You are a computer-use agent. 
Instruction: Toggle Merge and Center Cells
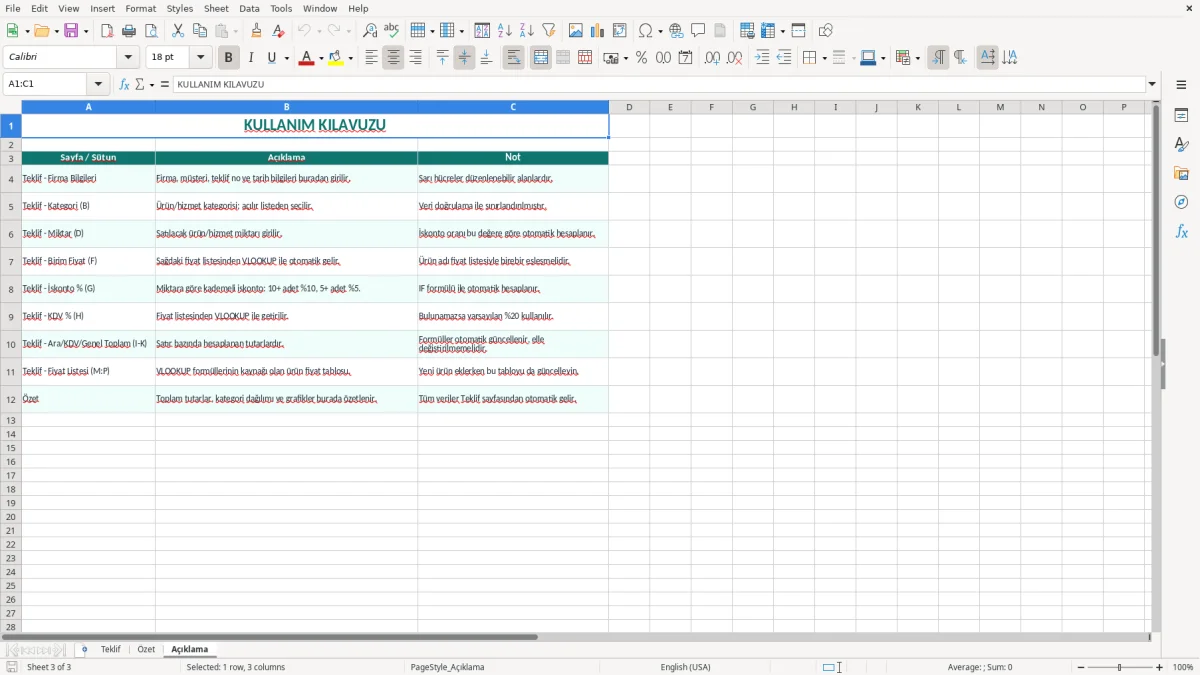[541, 58]
